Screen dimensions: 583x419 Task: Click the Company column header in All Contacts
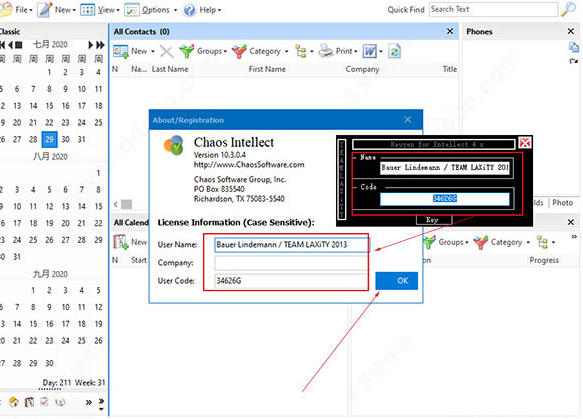pyautogui.click(x=363, y=69)
